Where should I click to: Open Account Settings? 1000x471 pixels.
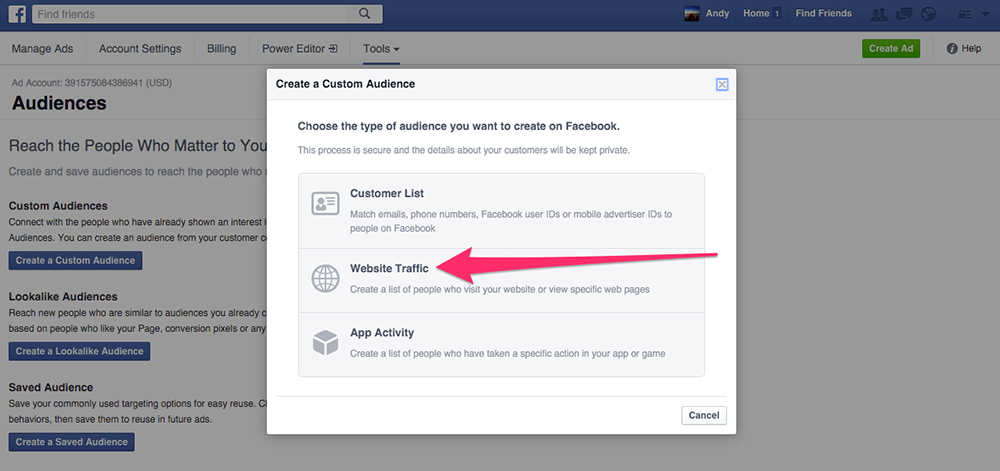(x=140, y=49)
